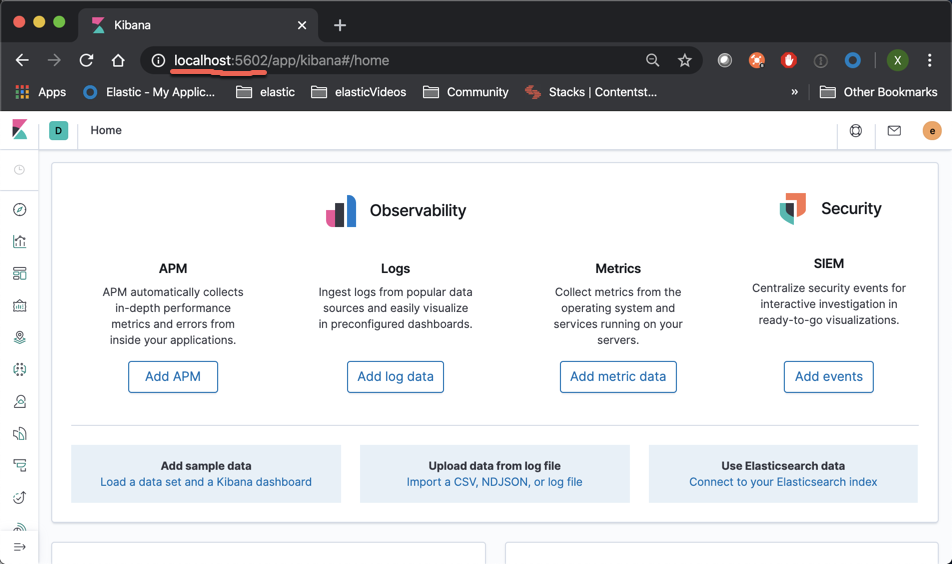952x564 pixels.
Task: Open the newsfeed mail icon
Action: click(894, 131)
